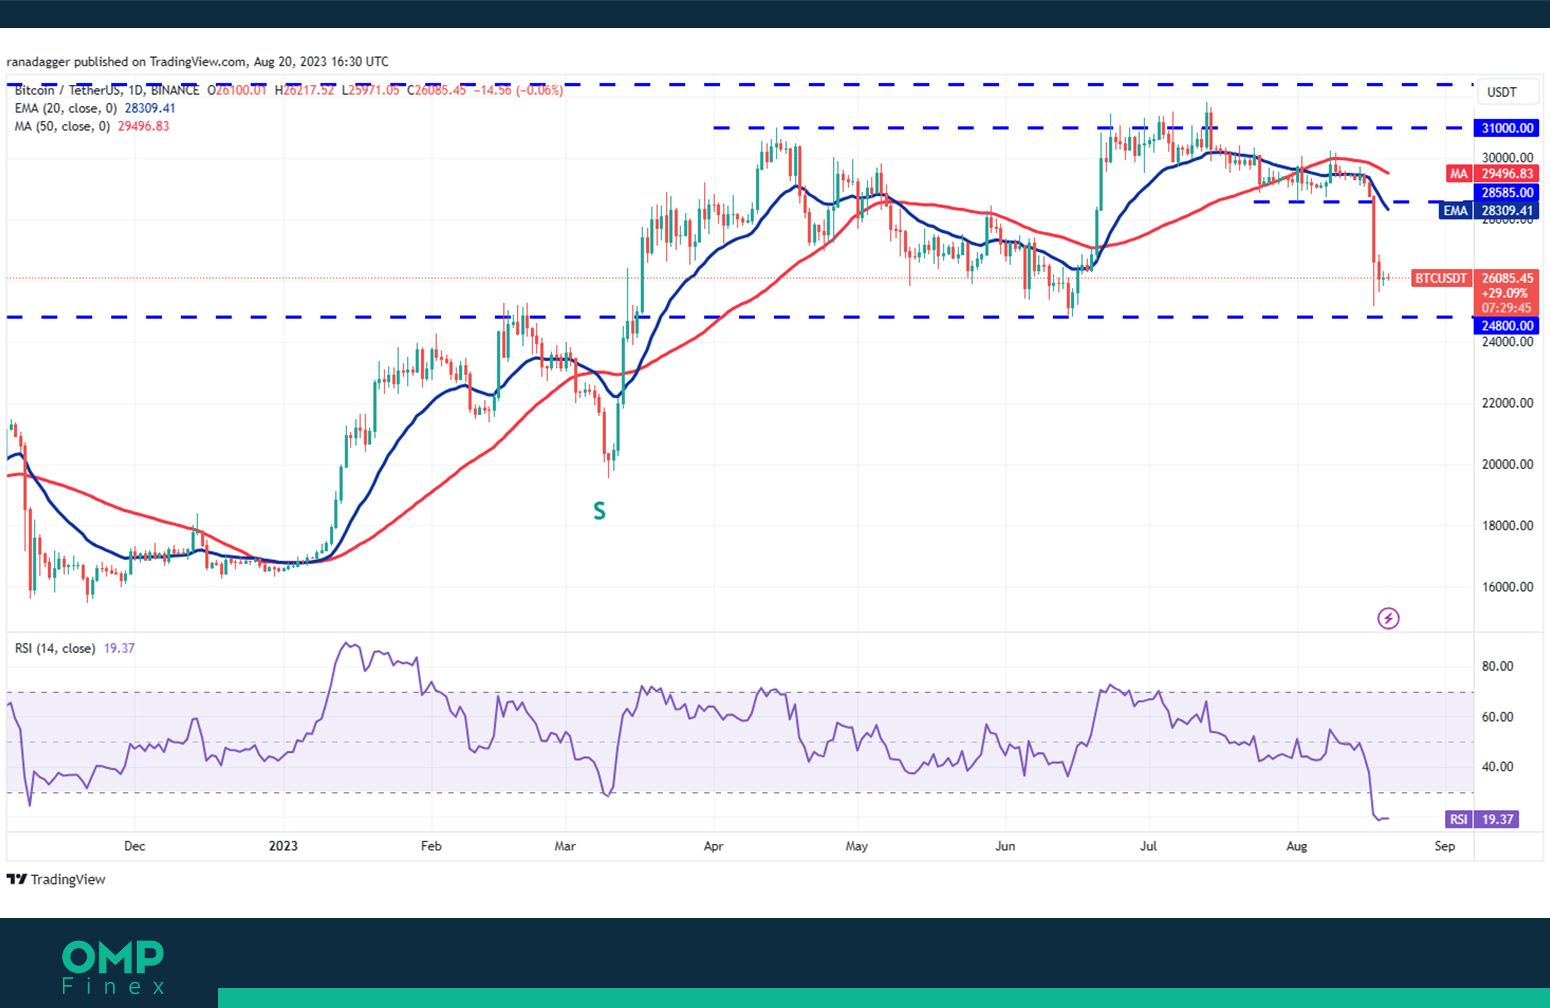Viewport: 1550px width, 1008px height.
Task: Click the 26085.45 current price label
Action: tap(1507, 278)
